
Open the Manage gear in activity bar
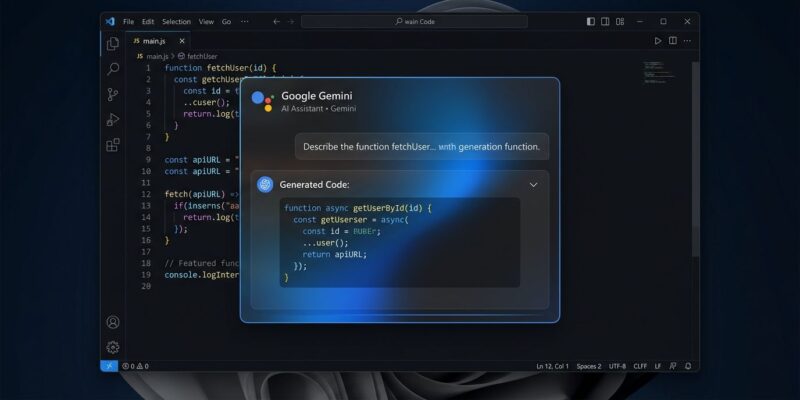113,347
